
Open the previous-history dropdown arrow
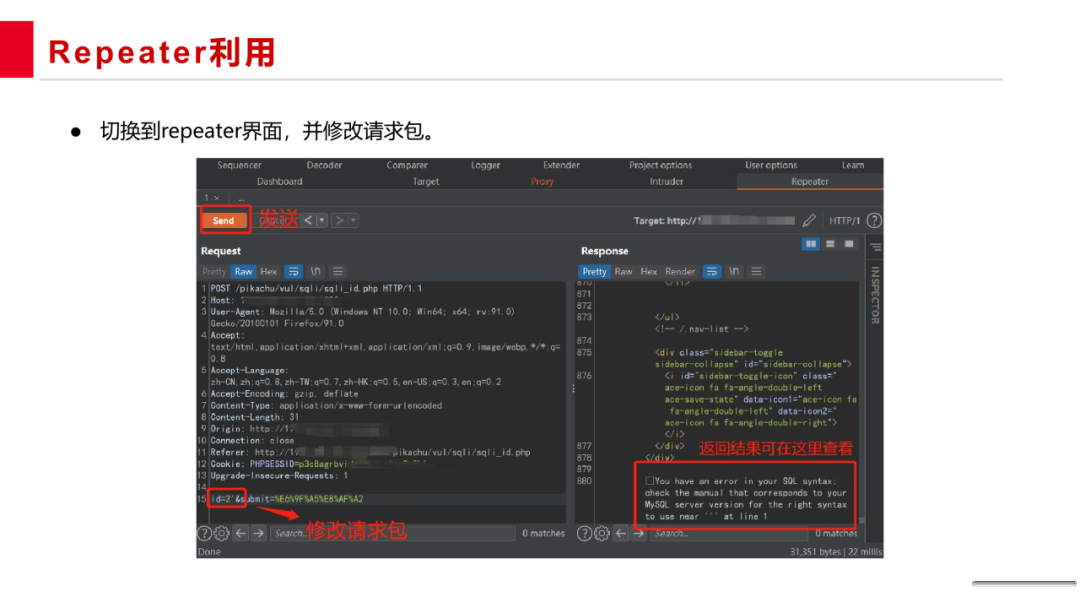click(322, 220)
